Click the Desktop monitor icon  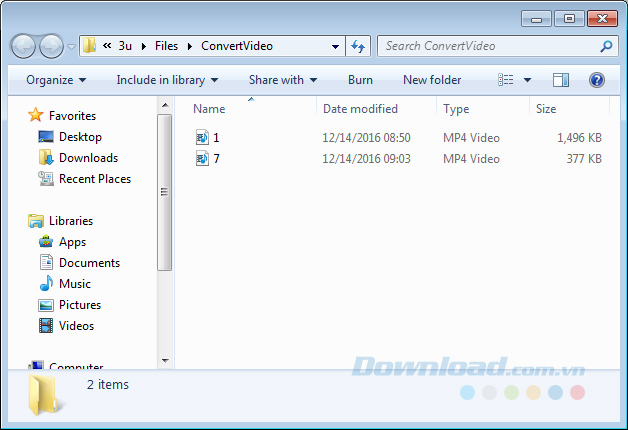pyautogui.click(x=46, y=137)
